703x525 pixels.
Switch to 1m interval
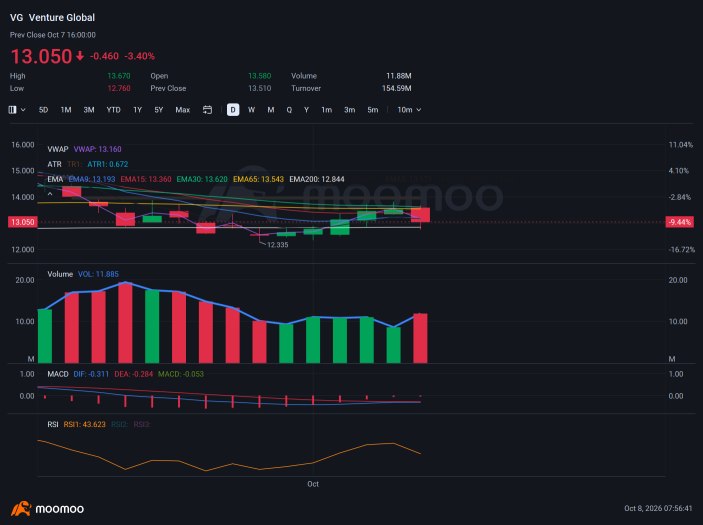[x=326, y=110]
